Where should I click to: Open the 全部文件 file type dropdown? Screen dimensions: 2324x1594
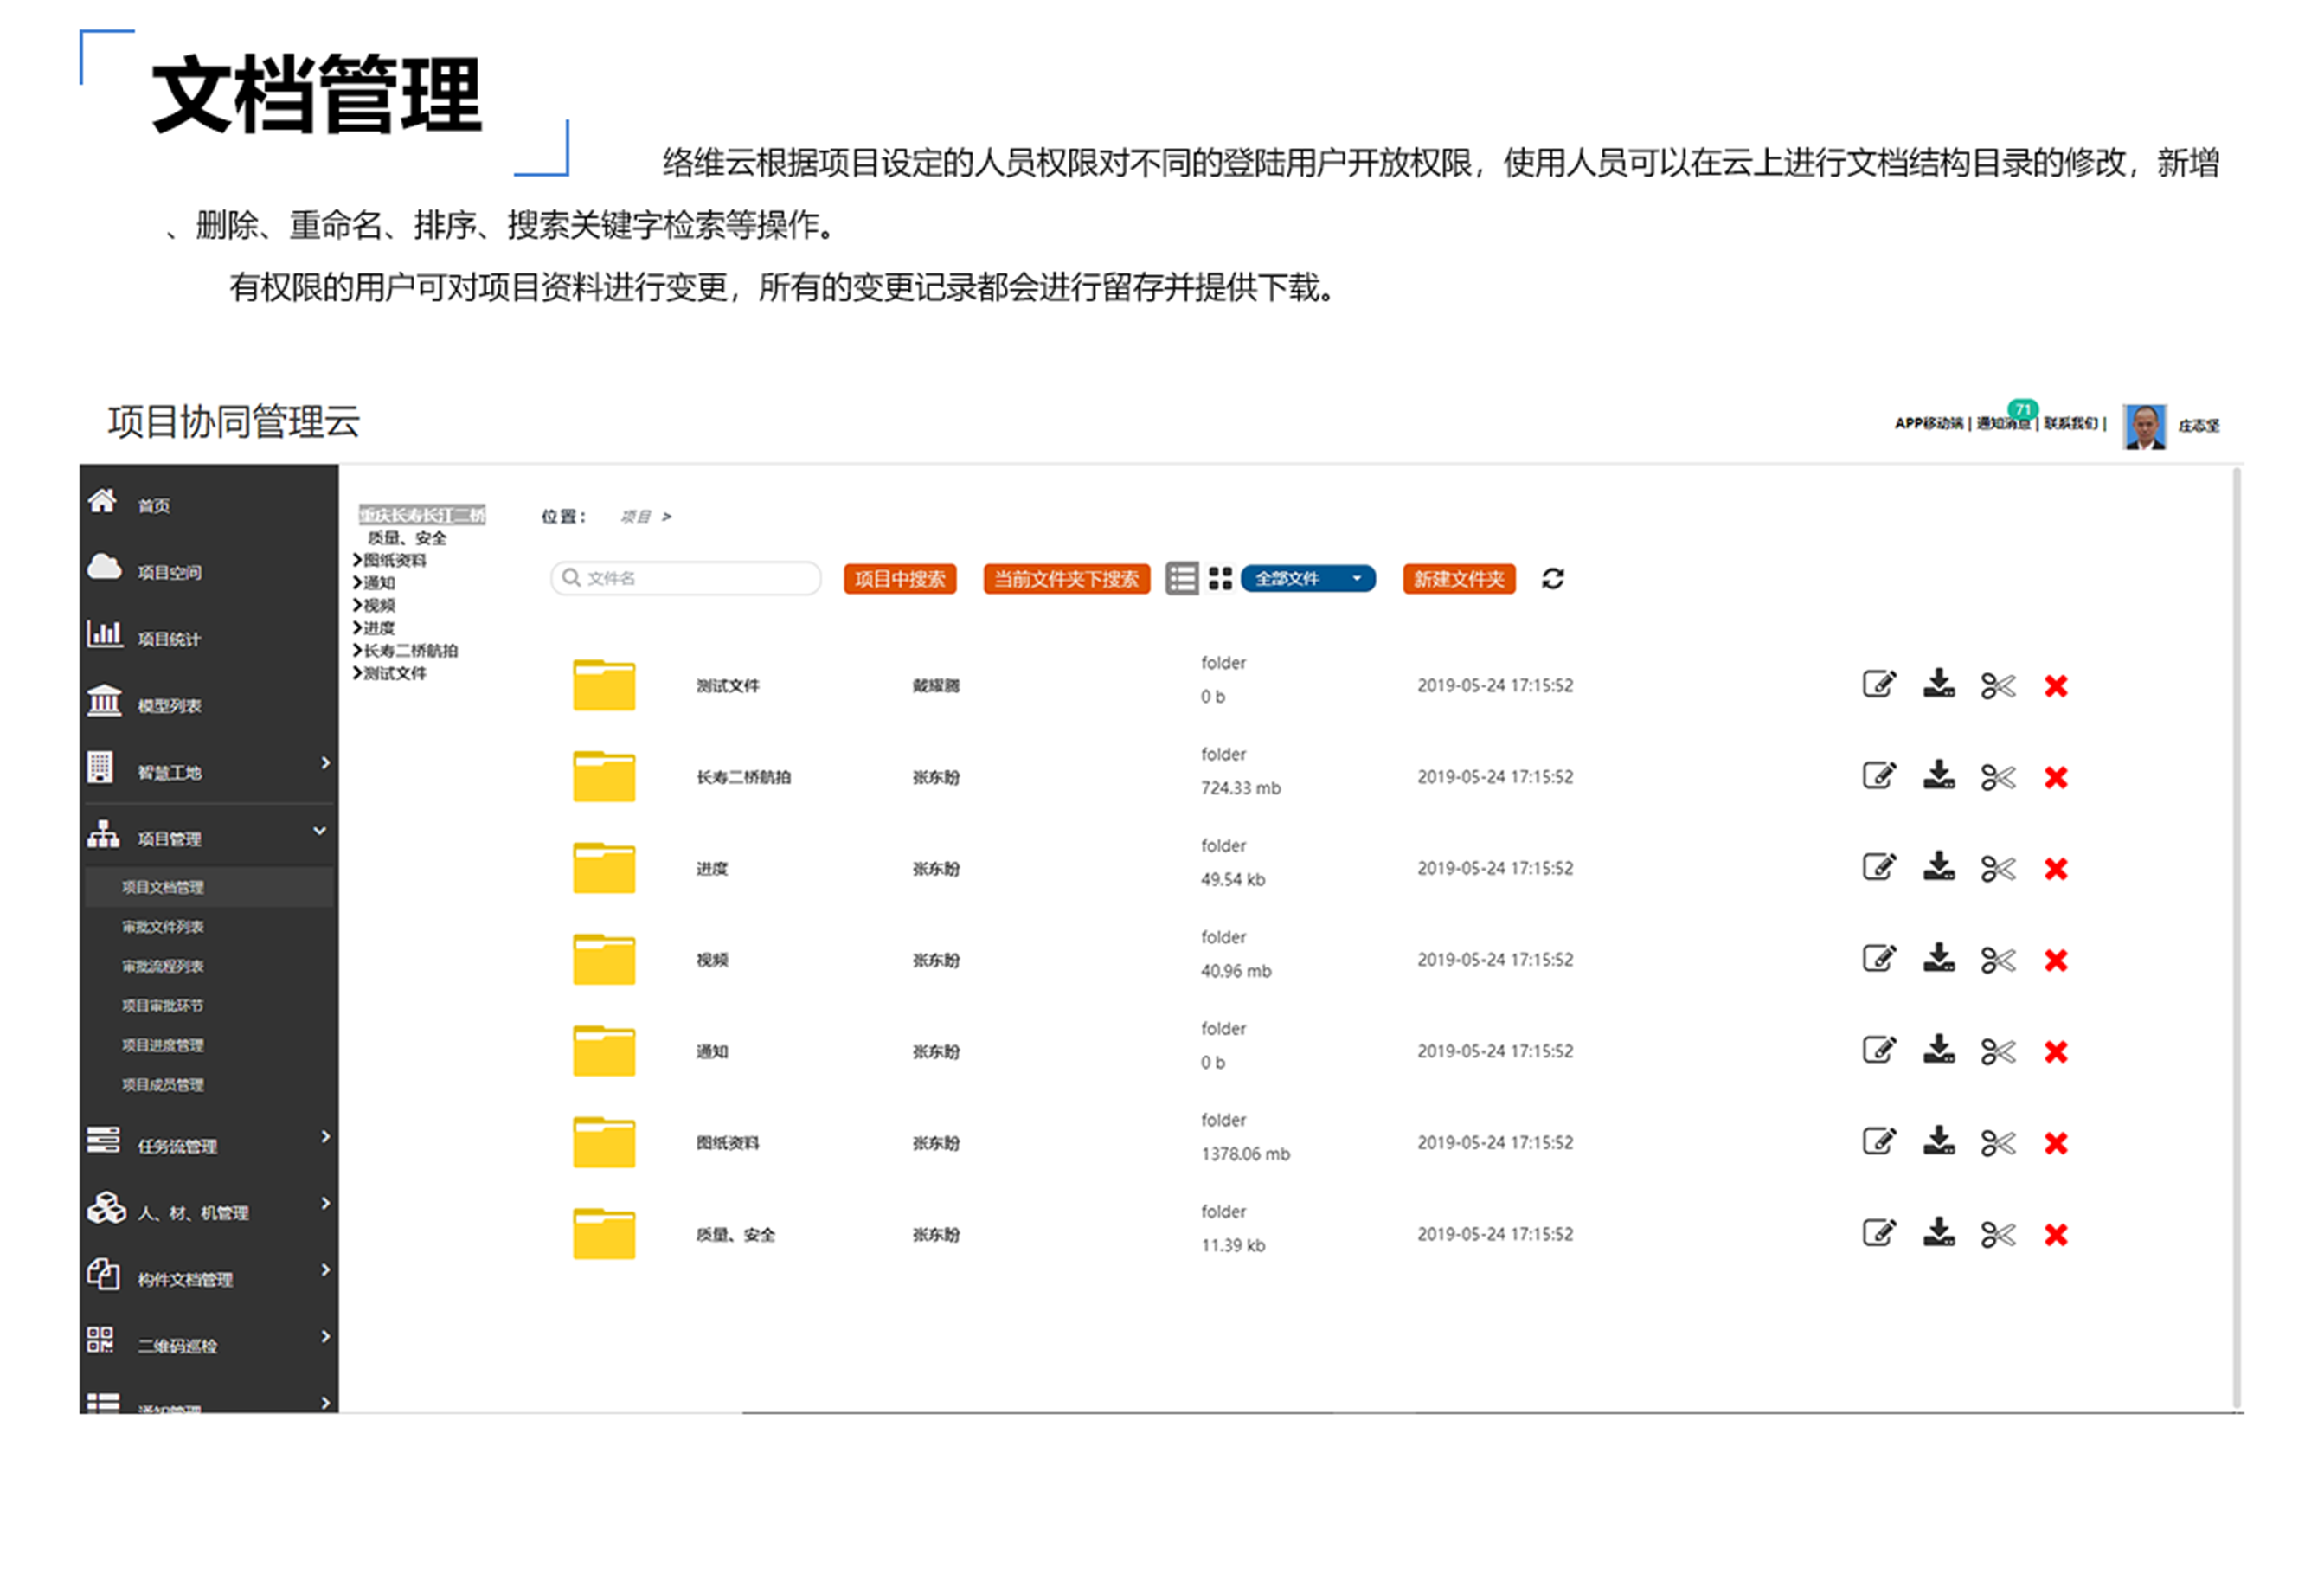1308,578
